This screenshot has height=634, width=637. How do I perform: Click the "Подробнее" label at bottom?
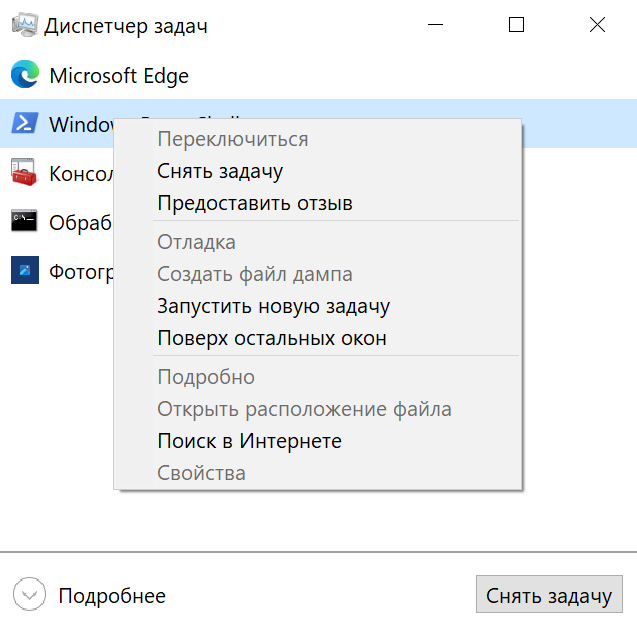point(112,596)
